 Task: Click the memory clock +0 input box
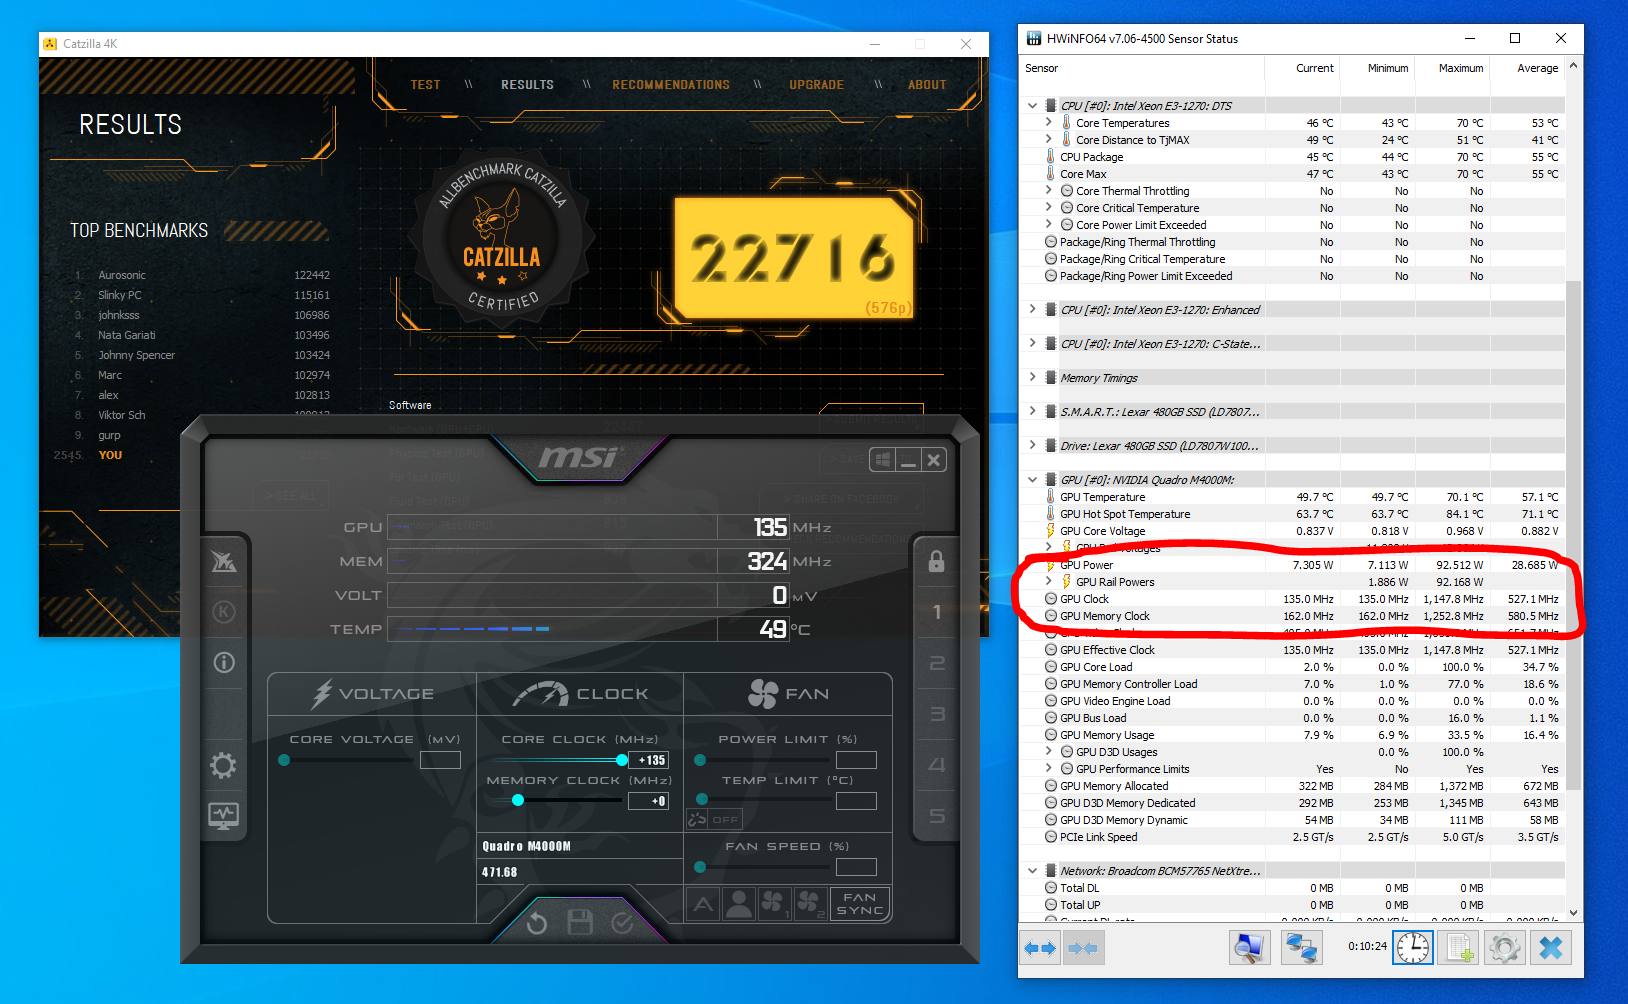(x=648, y=801)
